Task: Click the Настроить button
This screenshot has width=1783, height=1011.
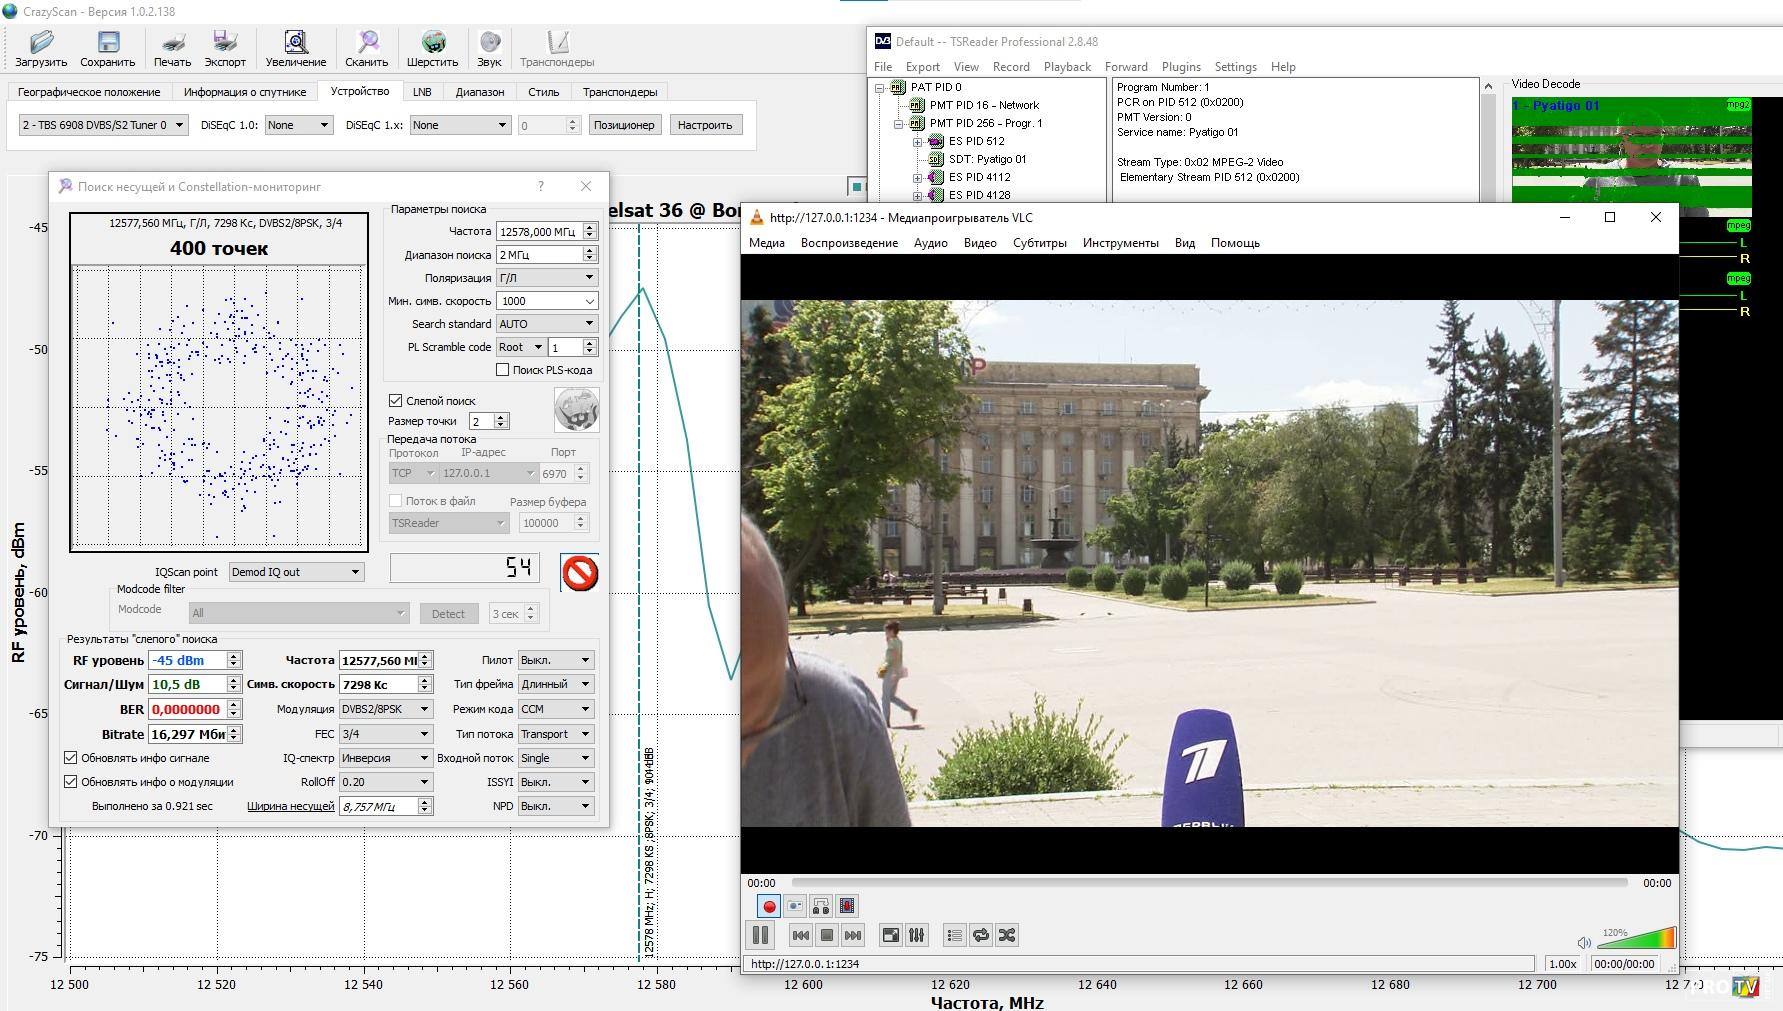Action: 705,125
